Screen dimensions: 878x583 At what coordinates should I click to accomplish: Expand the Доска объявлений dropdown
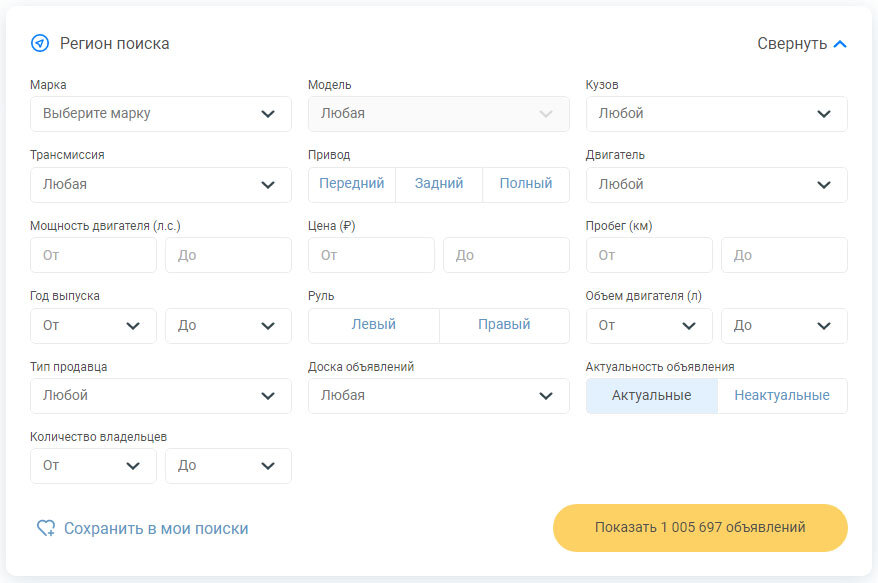[438, 396]
